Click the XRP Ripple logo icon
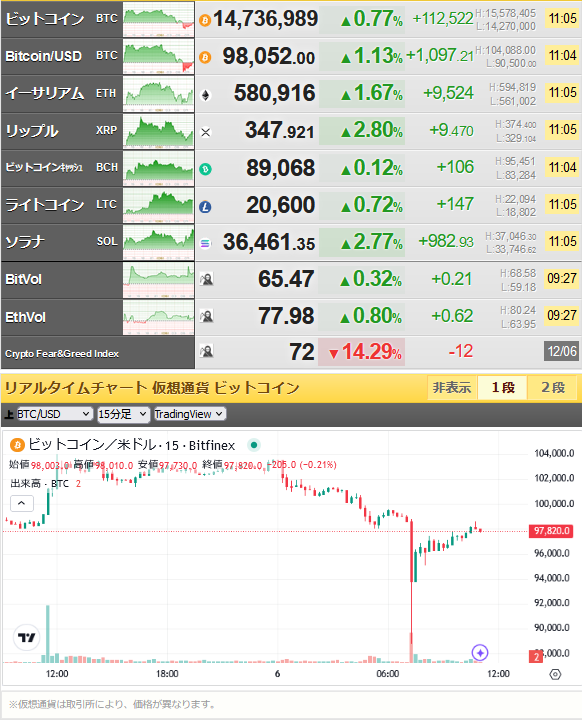582x721 pixels. click(x=205, y=132)
